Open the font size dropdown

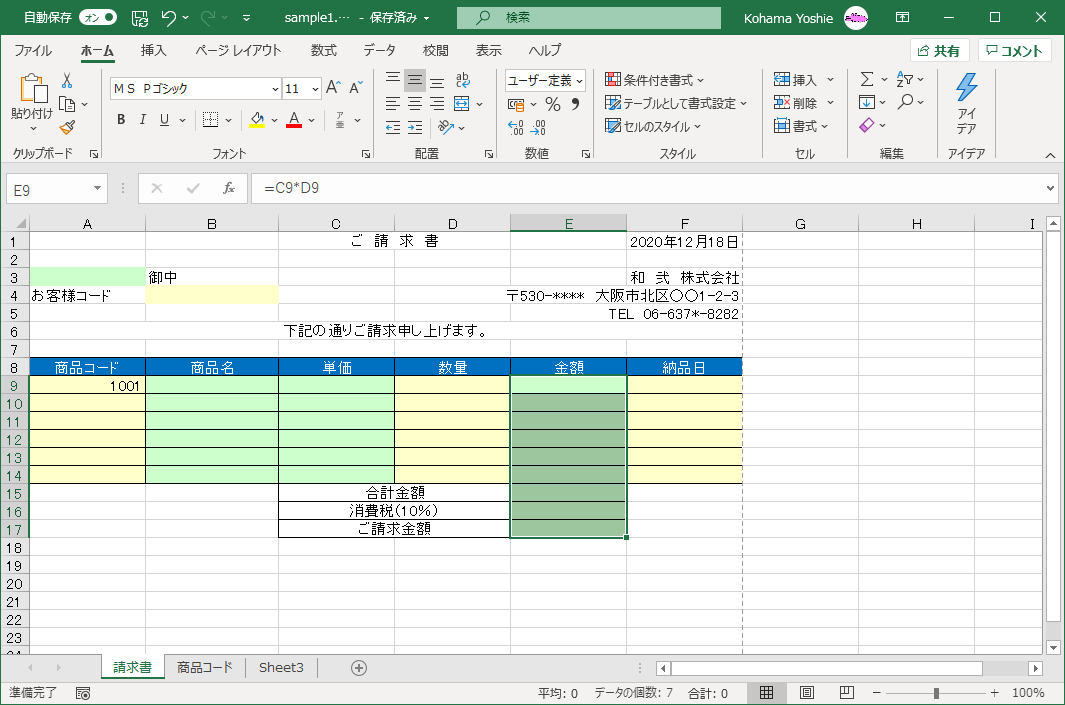point(315,88)
